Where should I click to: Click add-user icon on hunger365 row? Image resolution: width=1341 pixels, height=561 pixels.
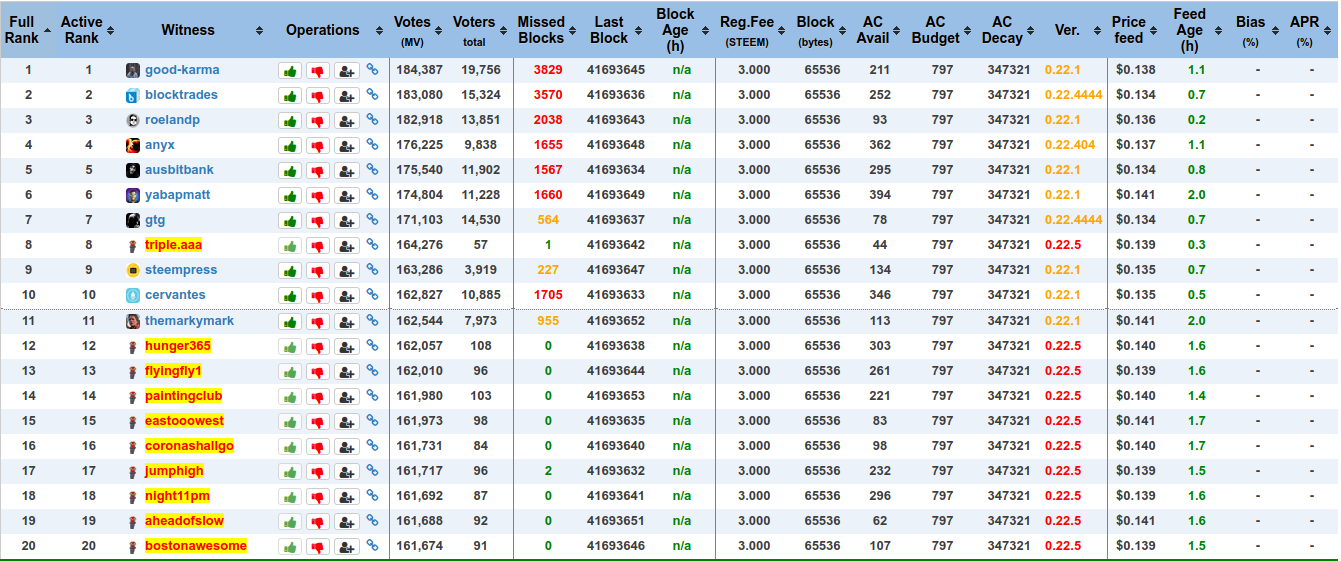point(347,347)
